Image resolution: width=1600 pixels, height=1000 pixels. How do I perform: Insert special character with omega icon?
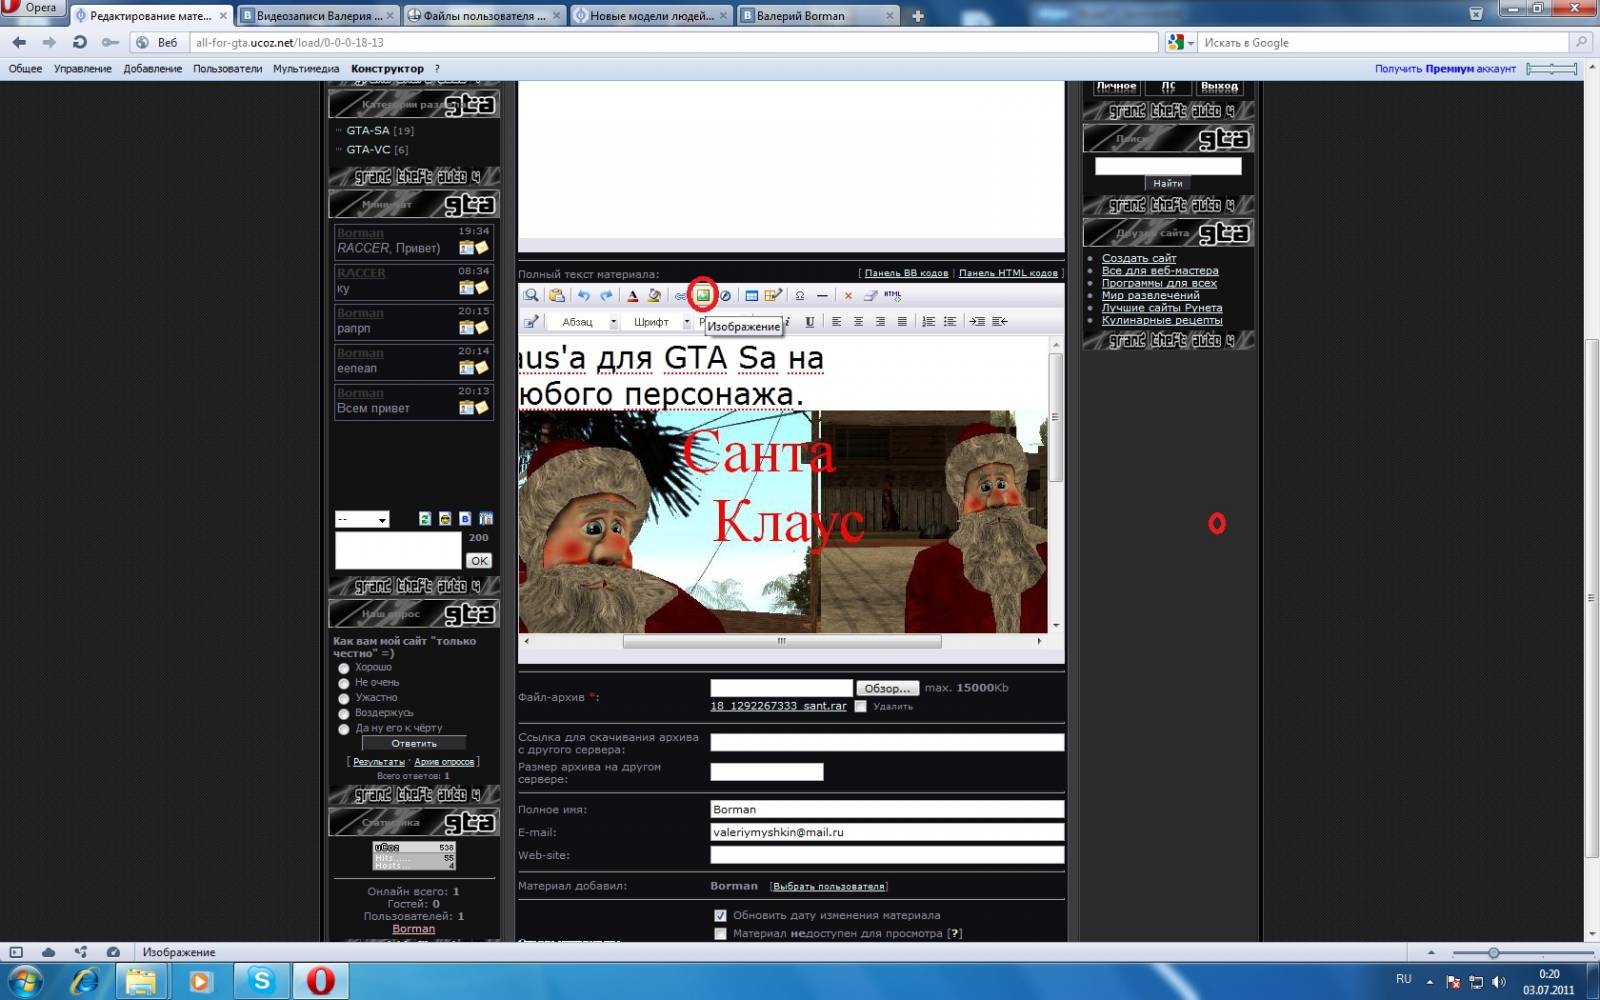(x=799, y=295)
